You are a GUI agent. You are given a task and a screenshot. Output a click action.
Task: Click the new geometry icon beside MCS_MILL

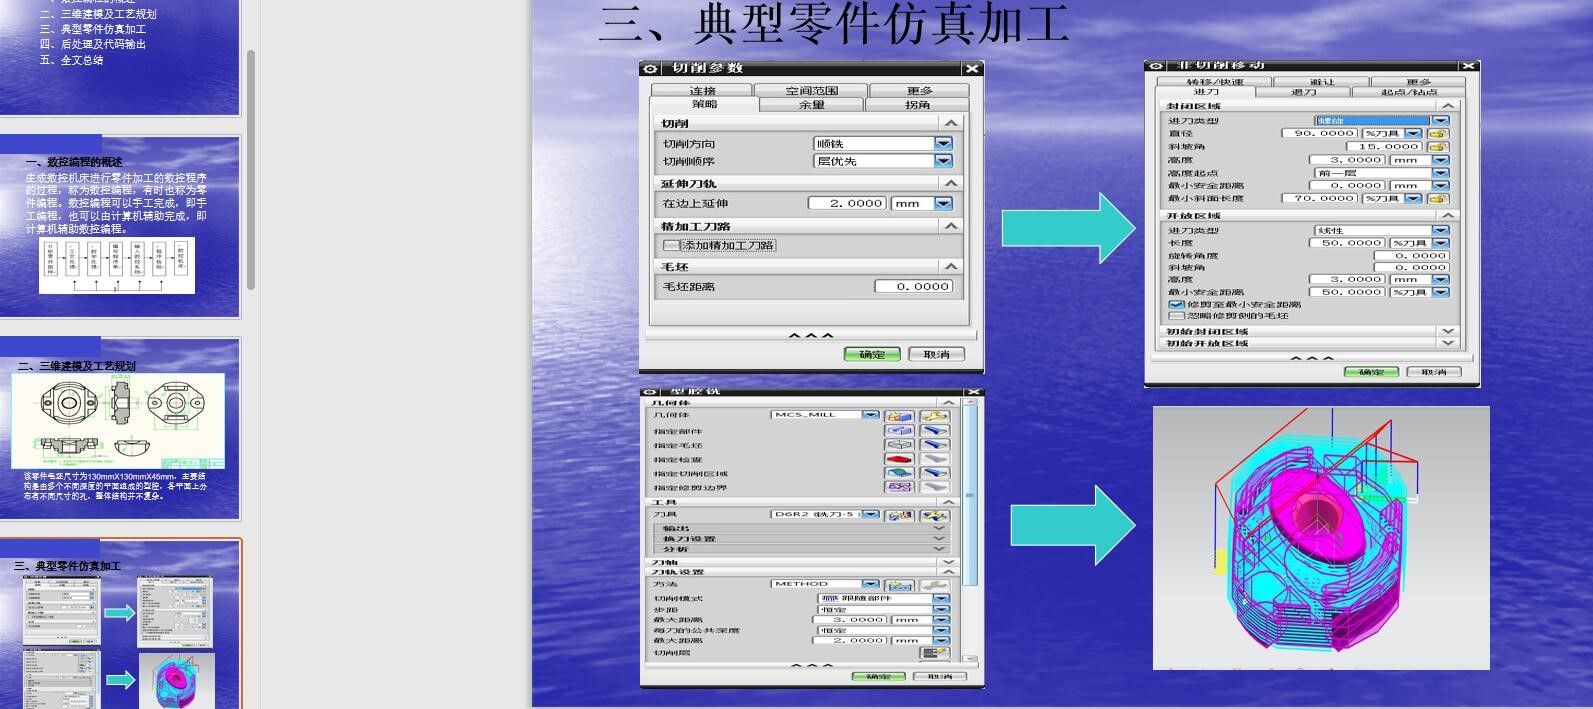coord(900,416)
